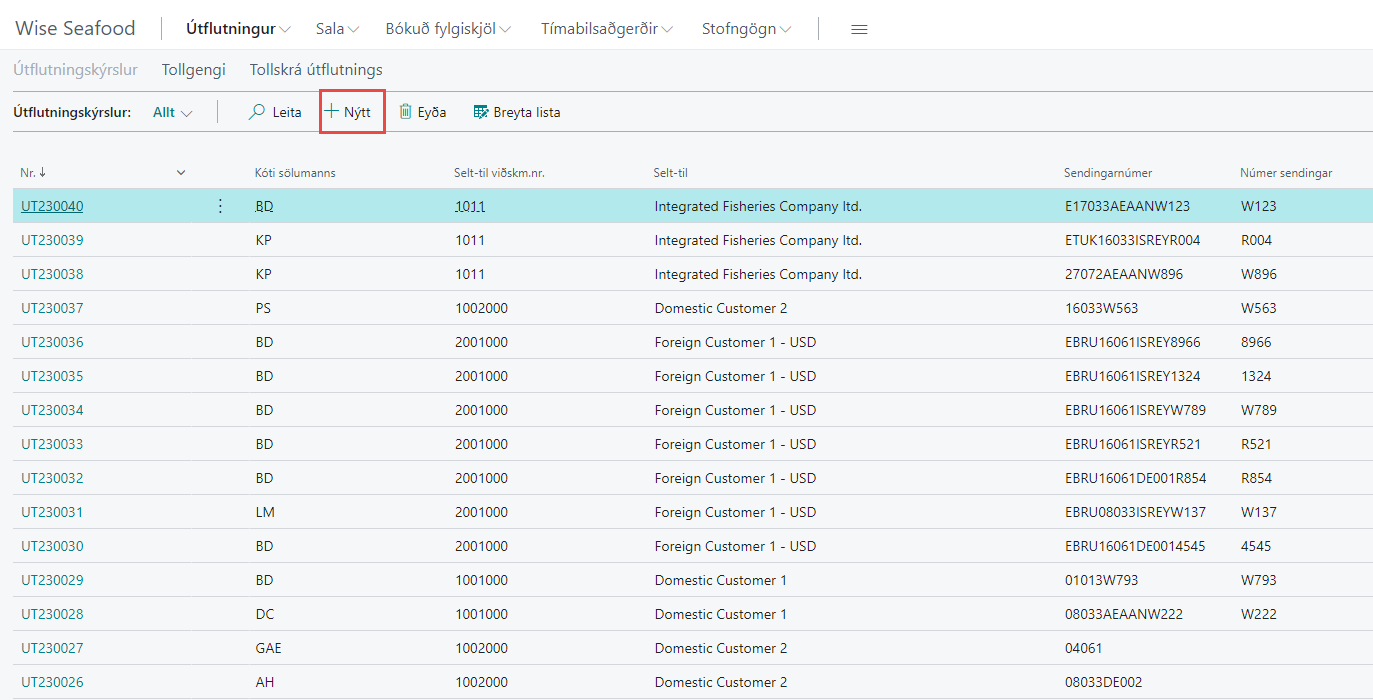
Task: Click the plus icon for Nýtt
Action: [x=332, y=112]
